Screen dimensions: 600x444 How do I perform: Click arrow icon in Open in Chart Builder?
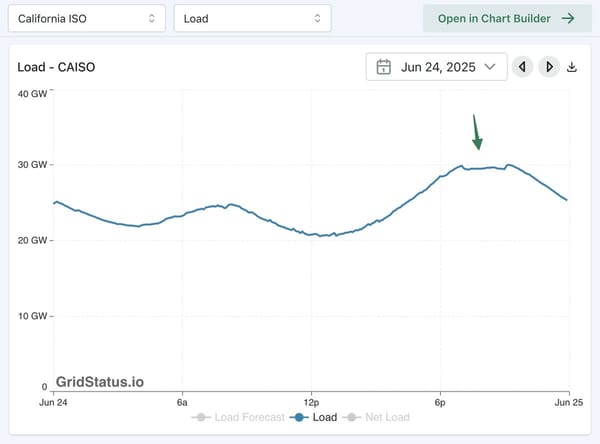(x=568, y=18)
